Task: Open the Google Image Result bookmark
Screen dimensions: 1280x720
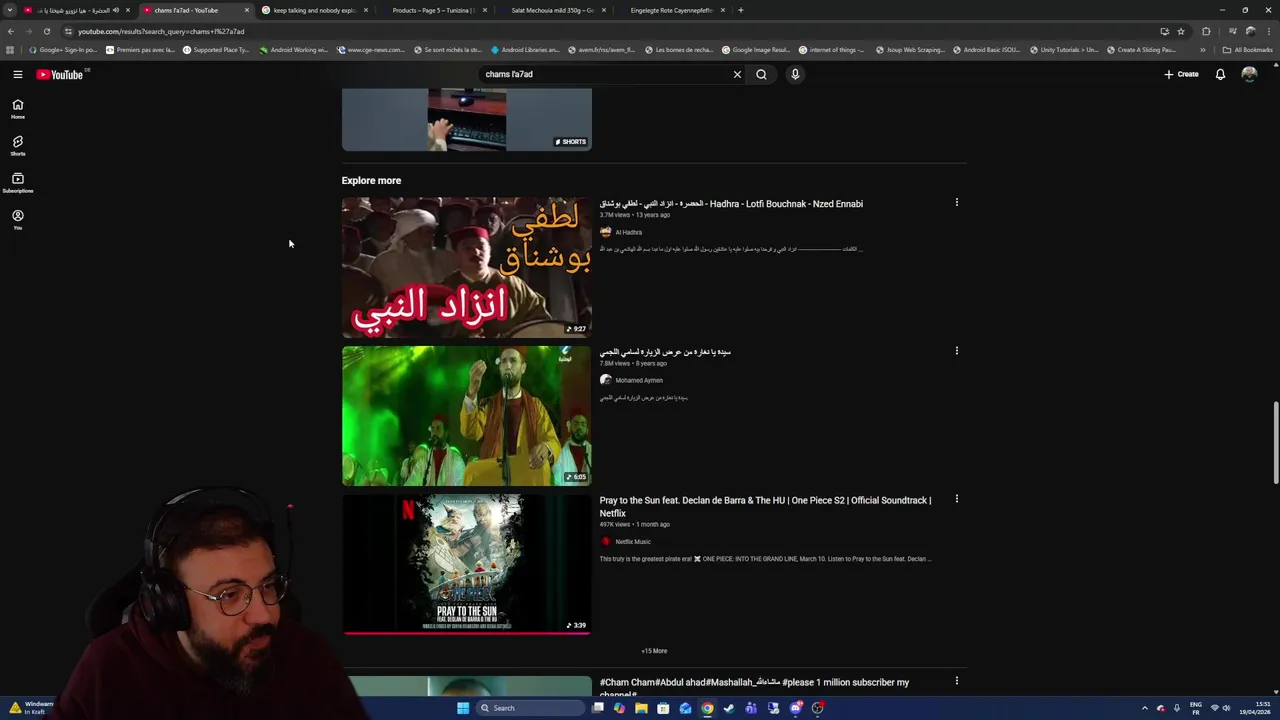Action: (755, 49)
